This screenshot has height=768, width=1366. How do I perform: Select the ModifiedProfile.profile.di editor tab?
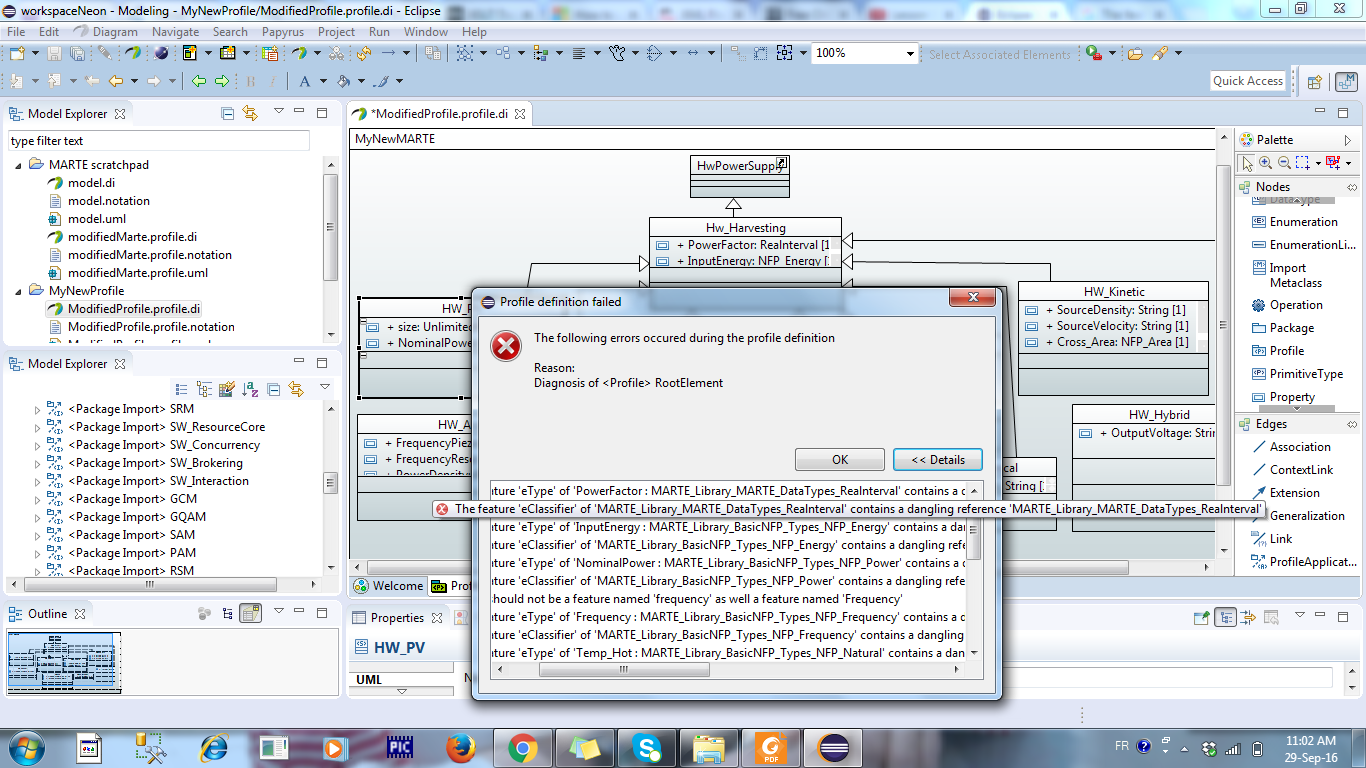(x=440, y=114)
